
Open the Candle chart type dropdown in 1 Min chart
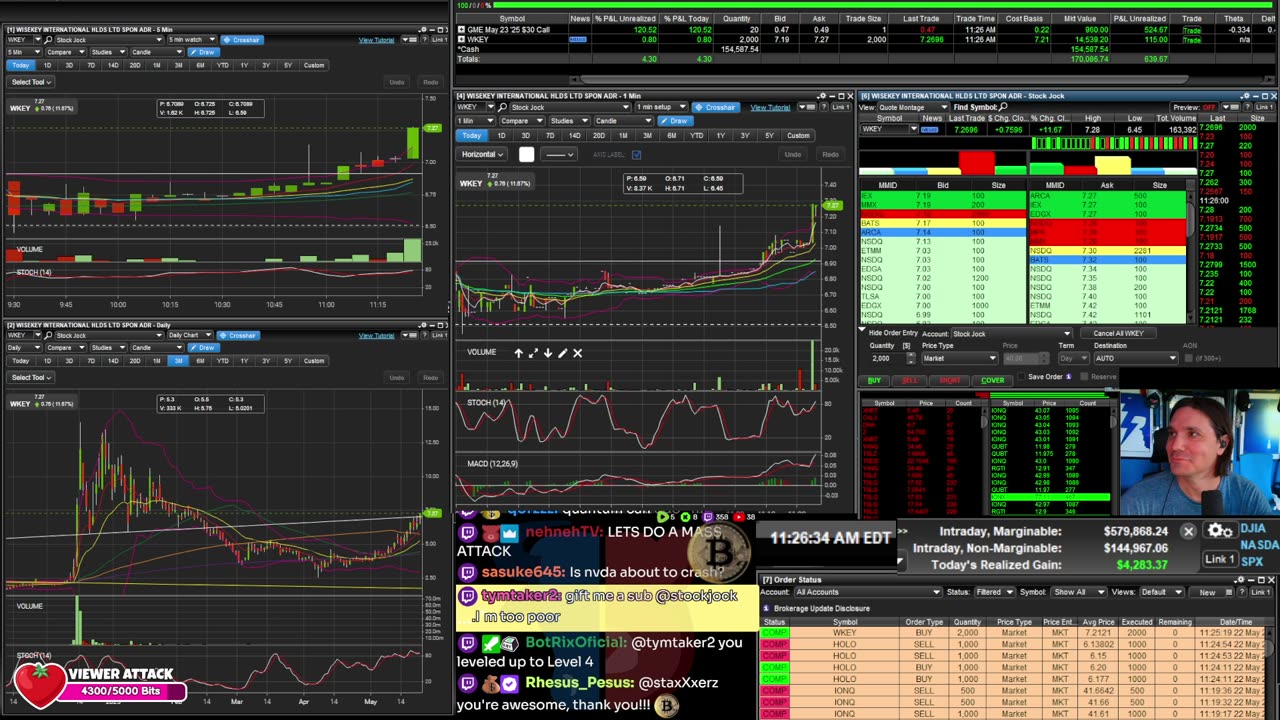[x=626, y=121]
